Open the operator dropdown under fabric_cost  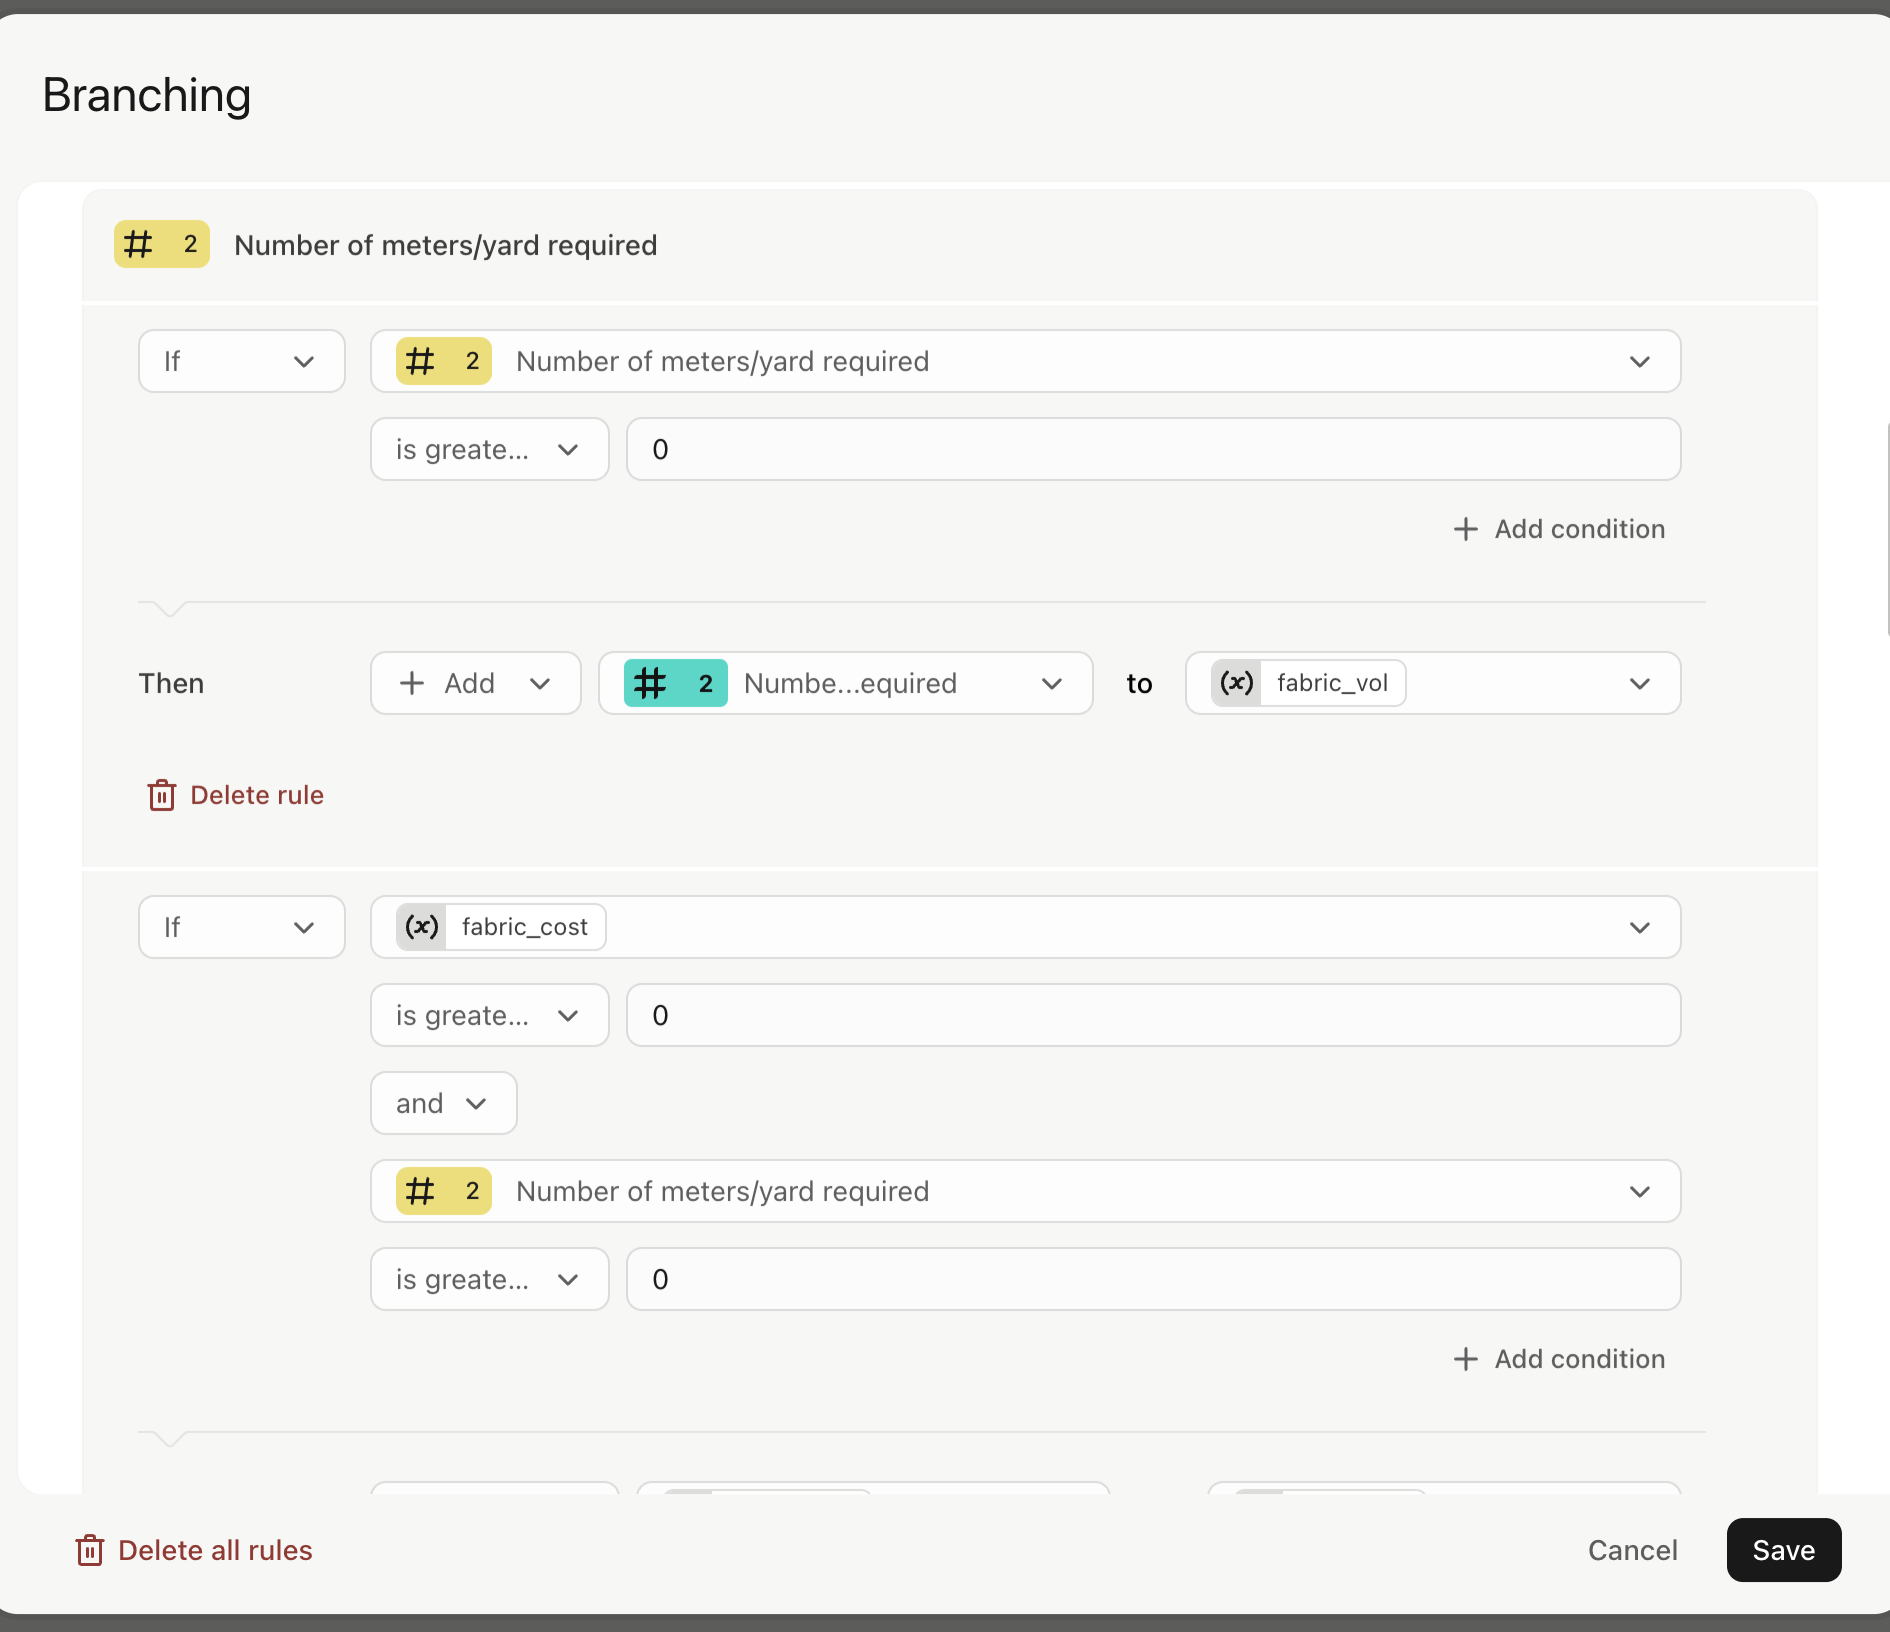(489, 1015)
